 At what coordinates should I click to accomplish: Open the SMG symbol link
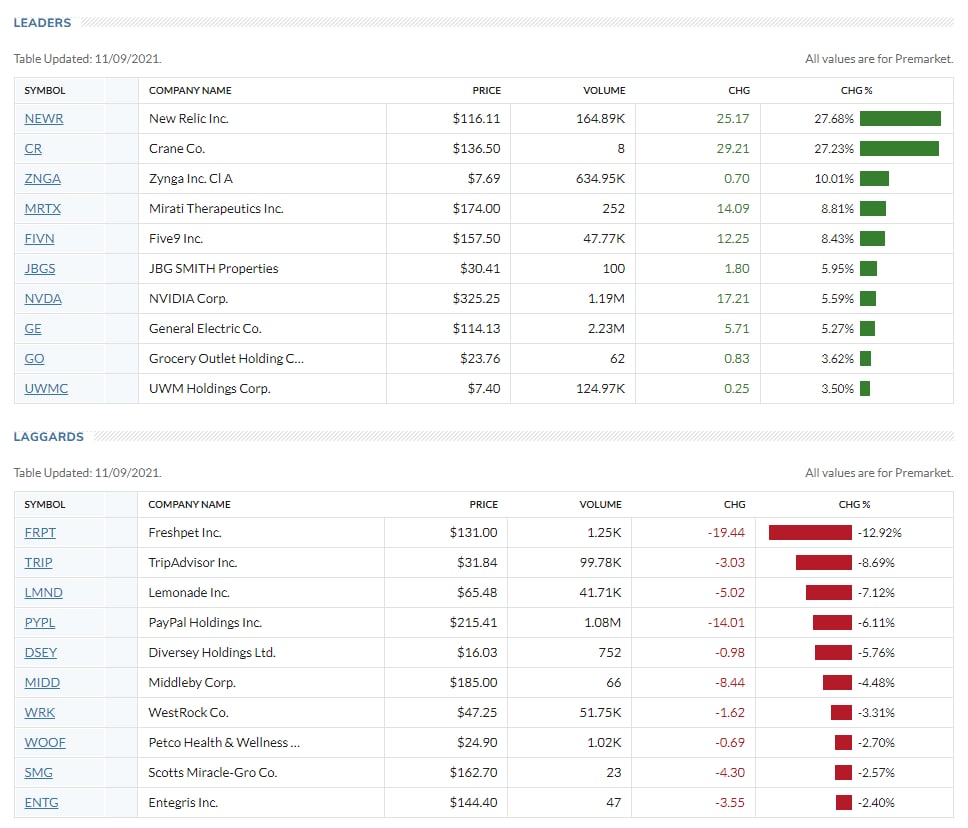39,772
